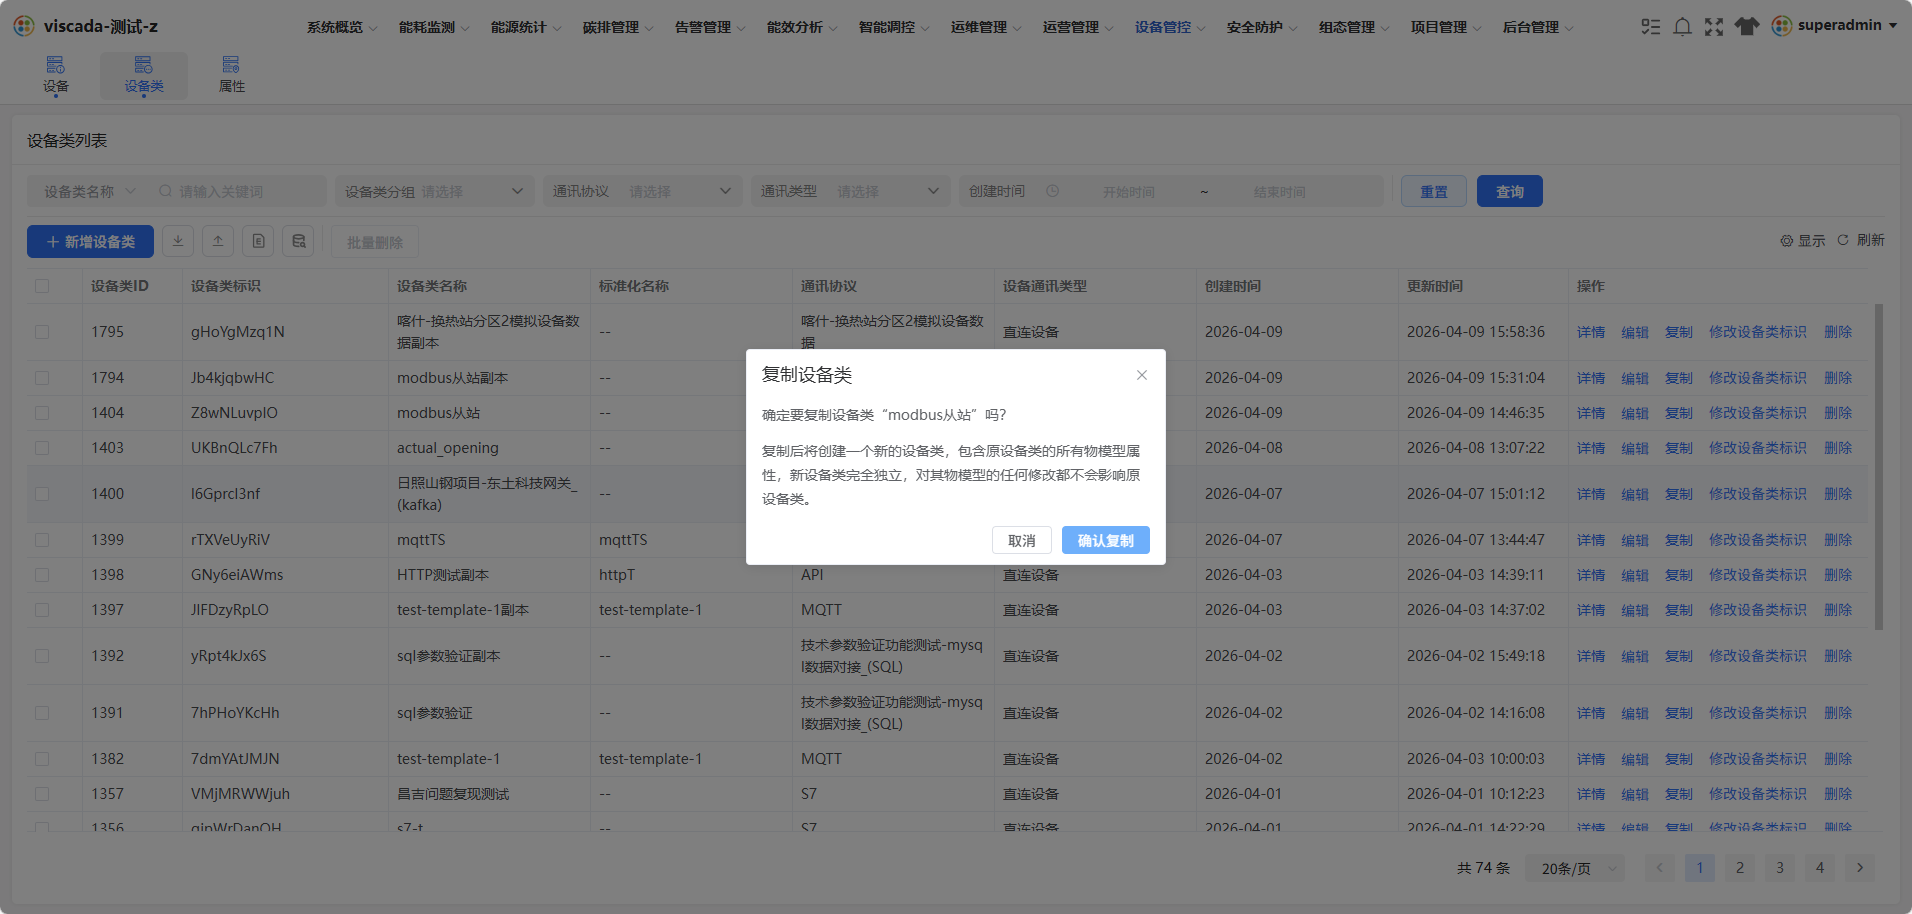Click the superadmin avatar icon
The width and height of the screenshot is (1912, 914).
(1782, 26)
